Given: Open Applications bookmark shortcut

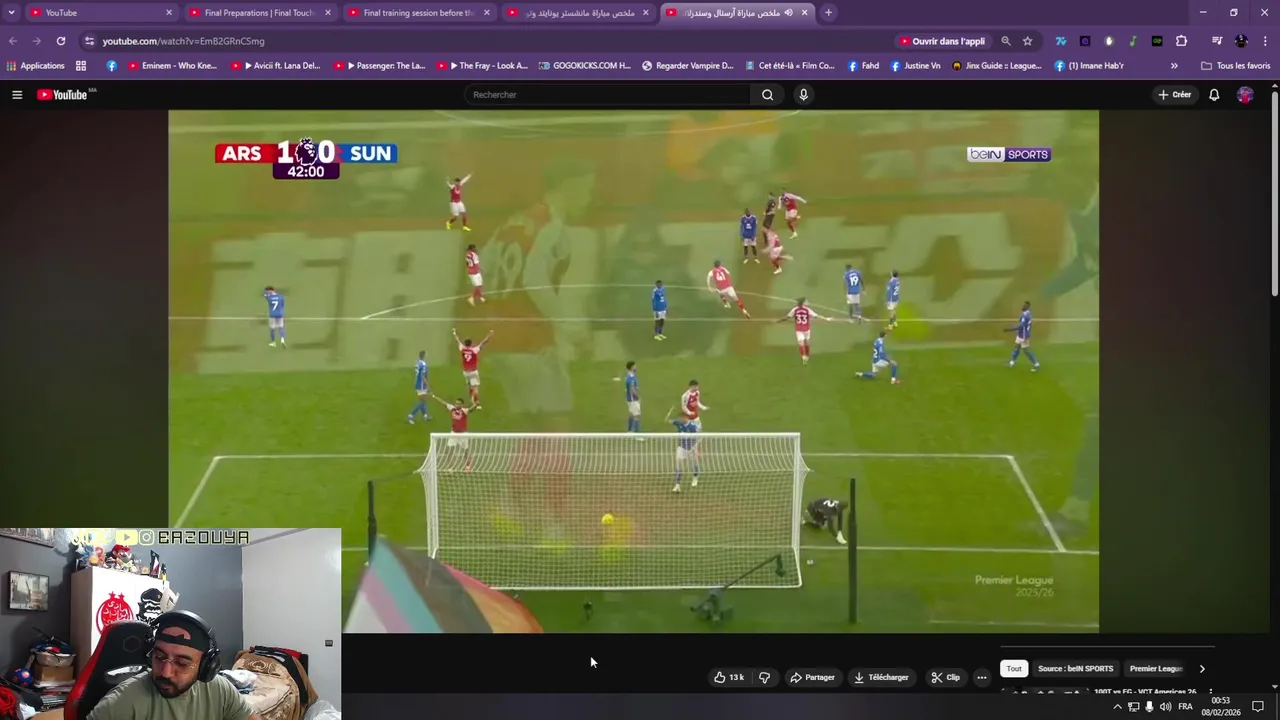Looking at the screenshot, I should [35, 66].
